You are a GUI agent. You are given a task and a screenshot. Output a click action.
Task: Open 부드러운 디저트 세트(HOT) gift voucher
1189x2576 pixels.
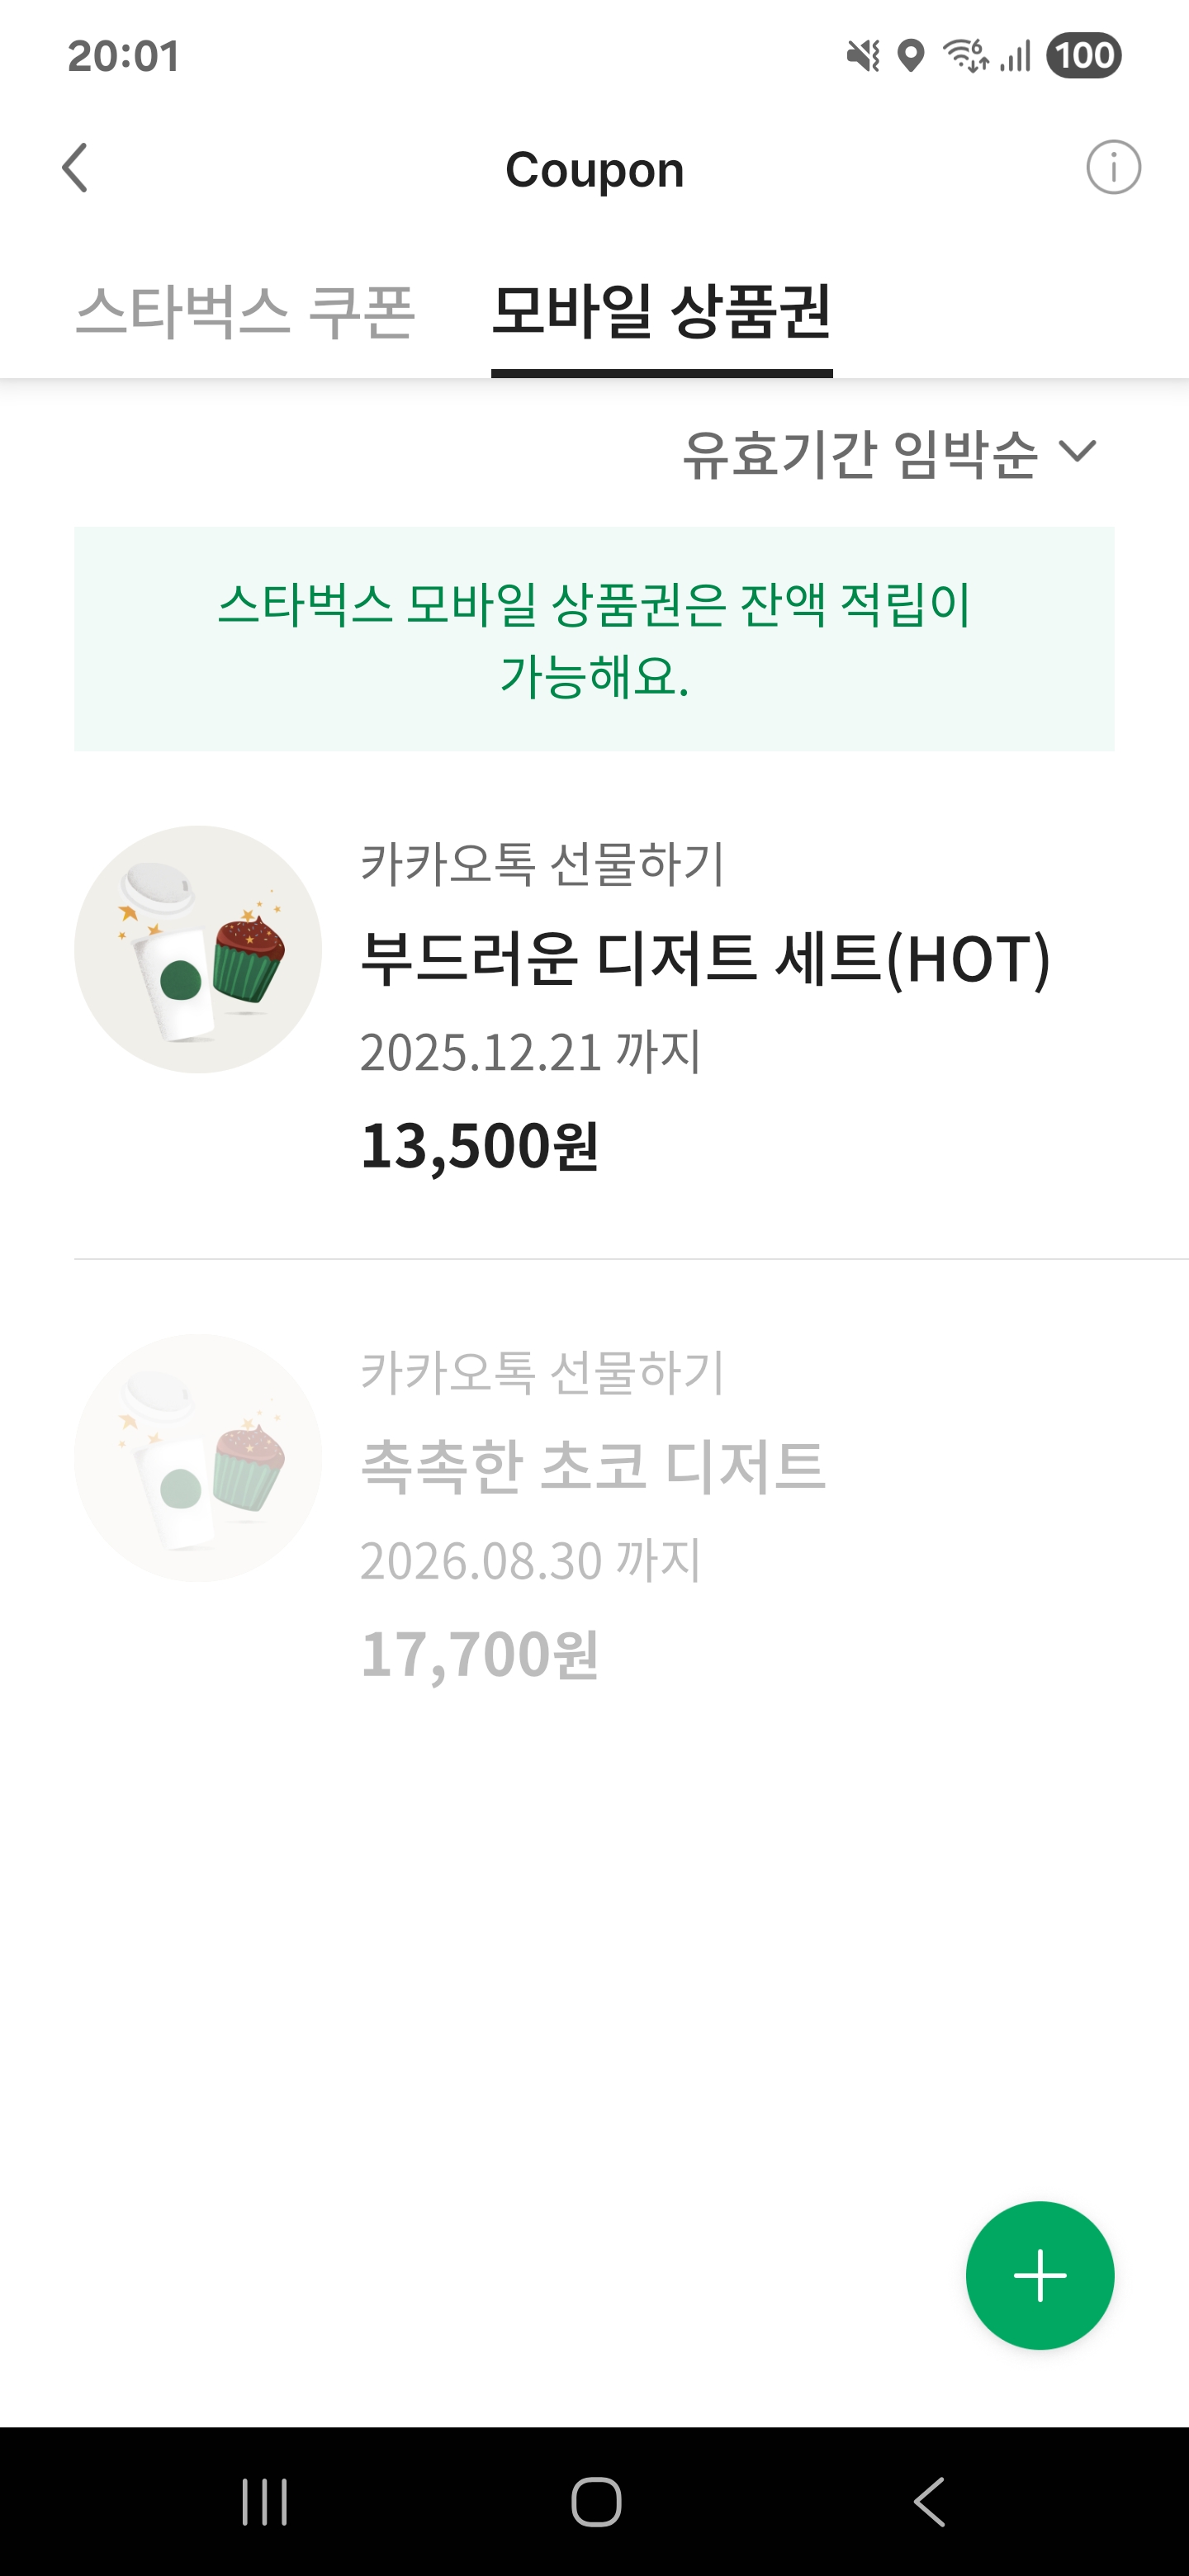[x=705, y=958]
